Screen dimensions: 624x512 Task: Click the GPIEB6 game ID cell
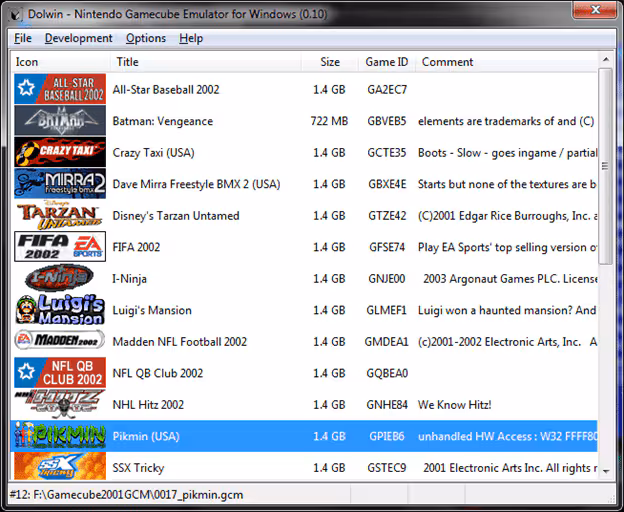click(x=387, y=436)
